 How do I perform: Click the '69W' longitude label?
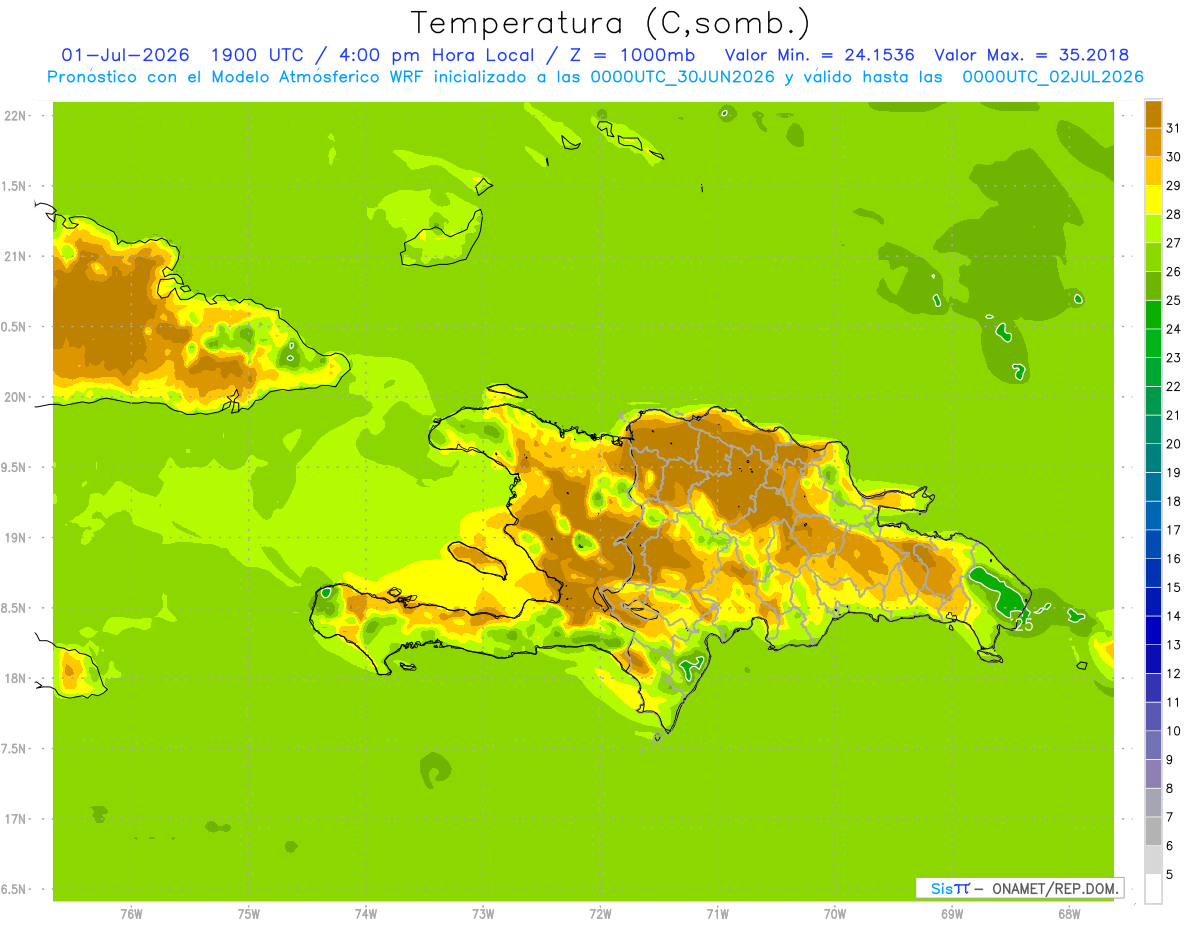pyautogui.click(x=952, y=914)
